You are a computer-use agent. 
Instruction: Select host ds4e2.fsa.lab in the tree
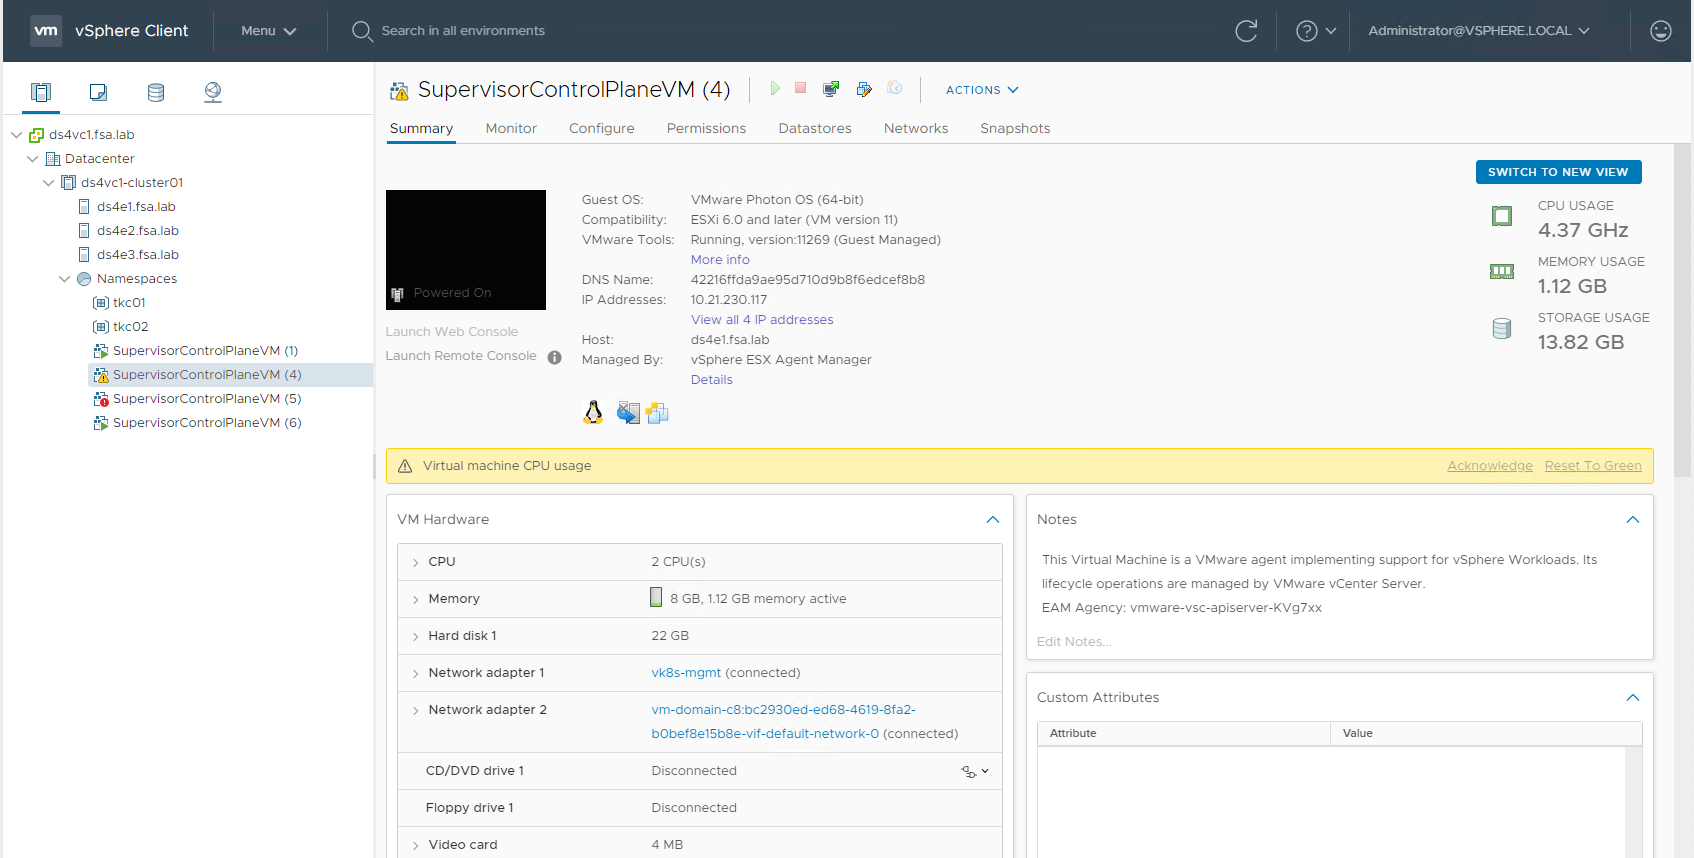pyautogui.click(x=138, y=231)
